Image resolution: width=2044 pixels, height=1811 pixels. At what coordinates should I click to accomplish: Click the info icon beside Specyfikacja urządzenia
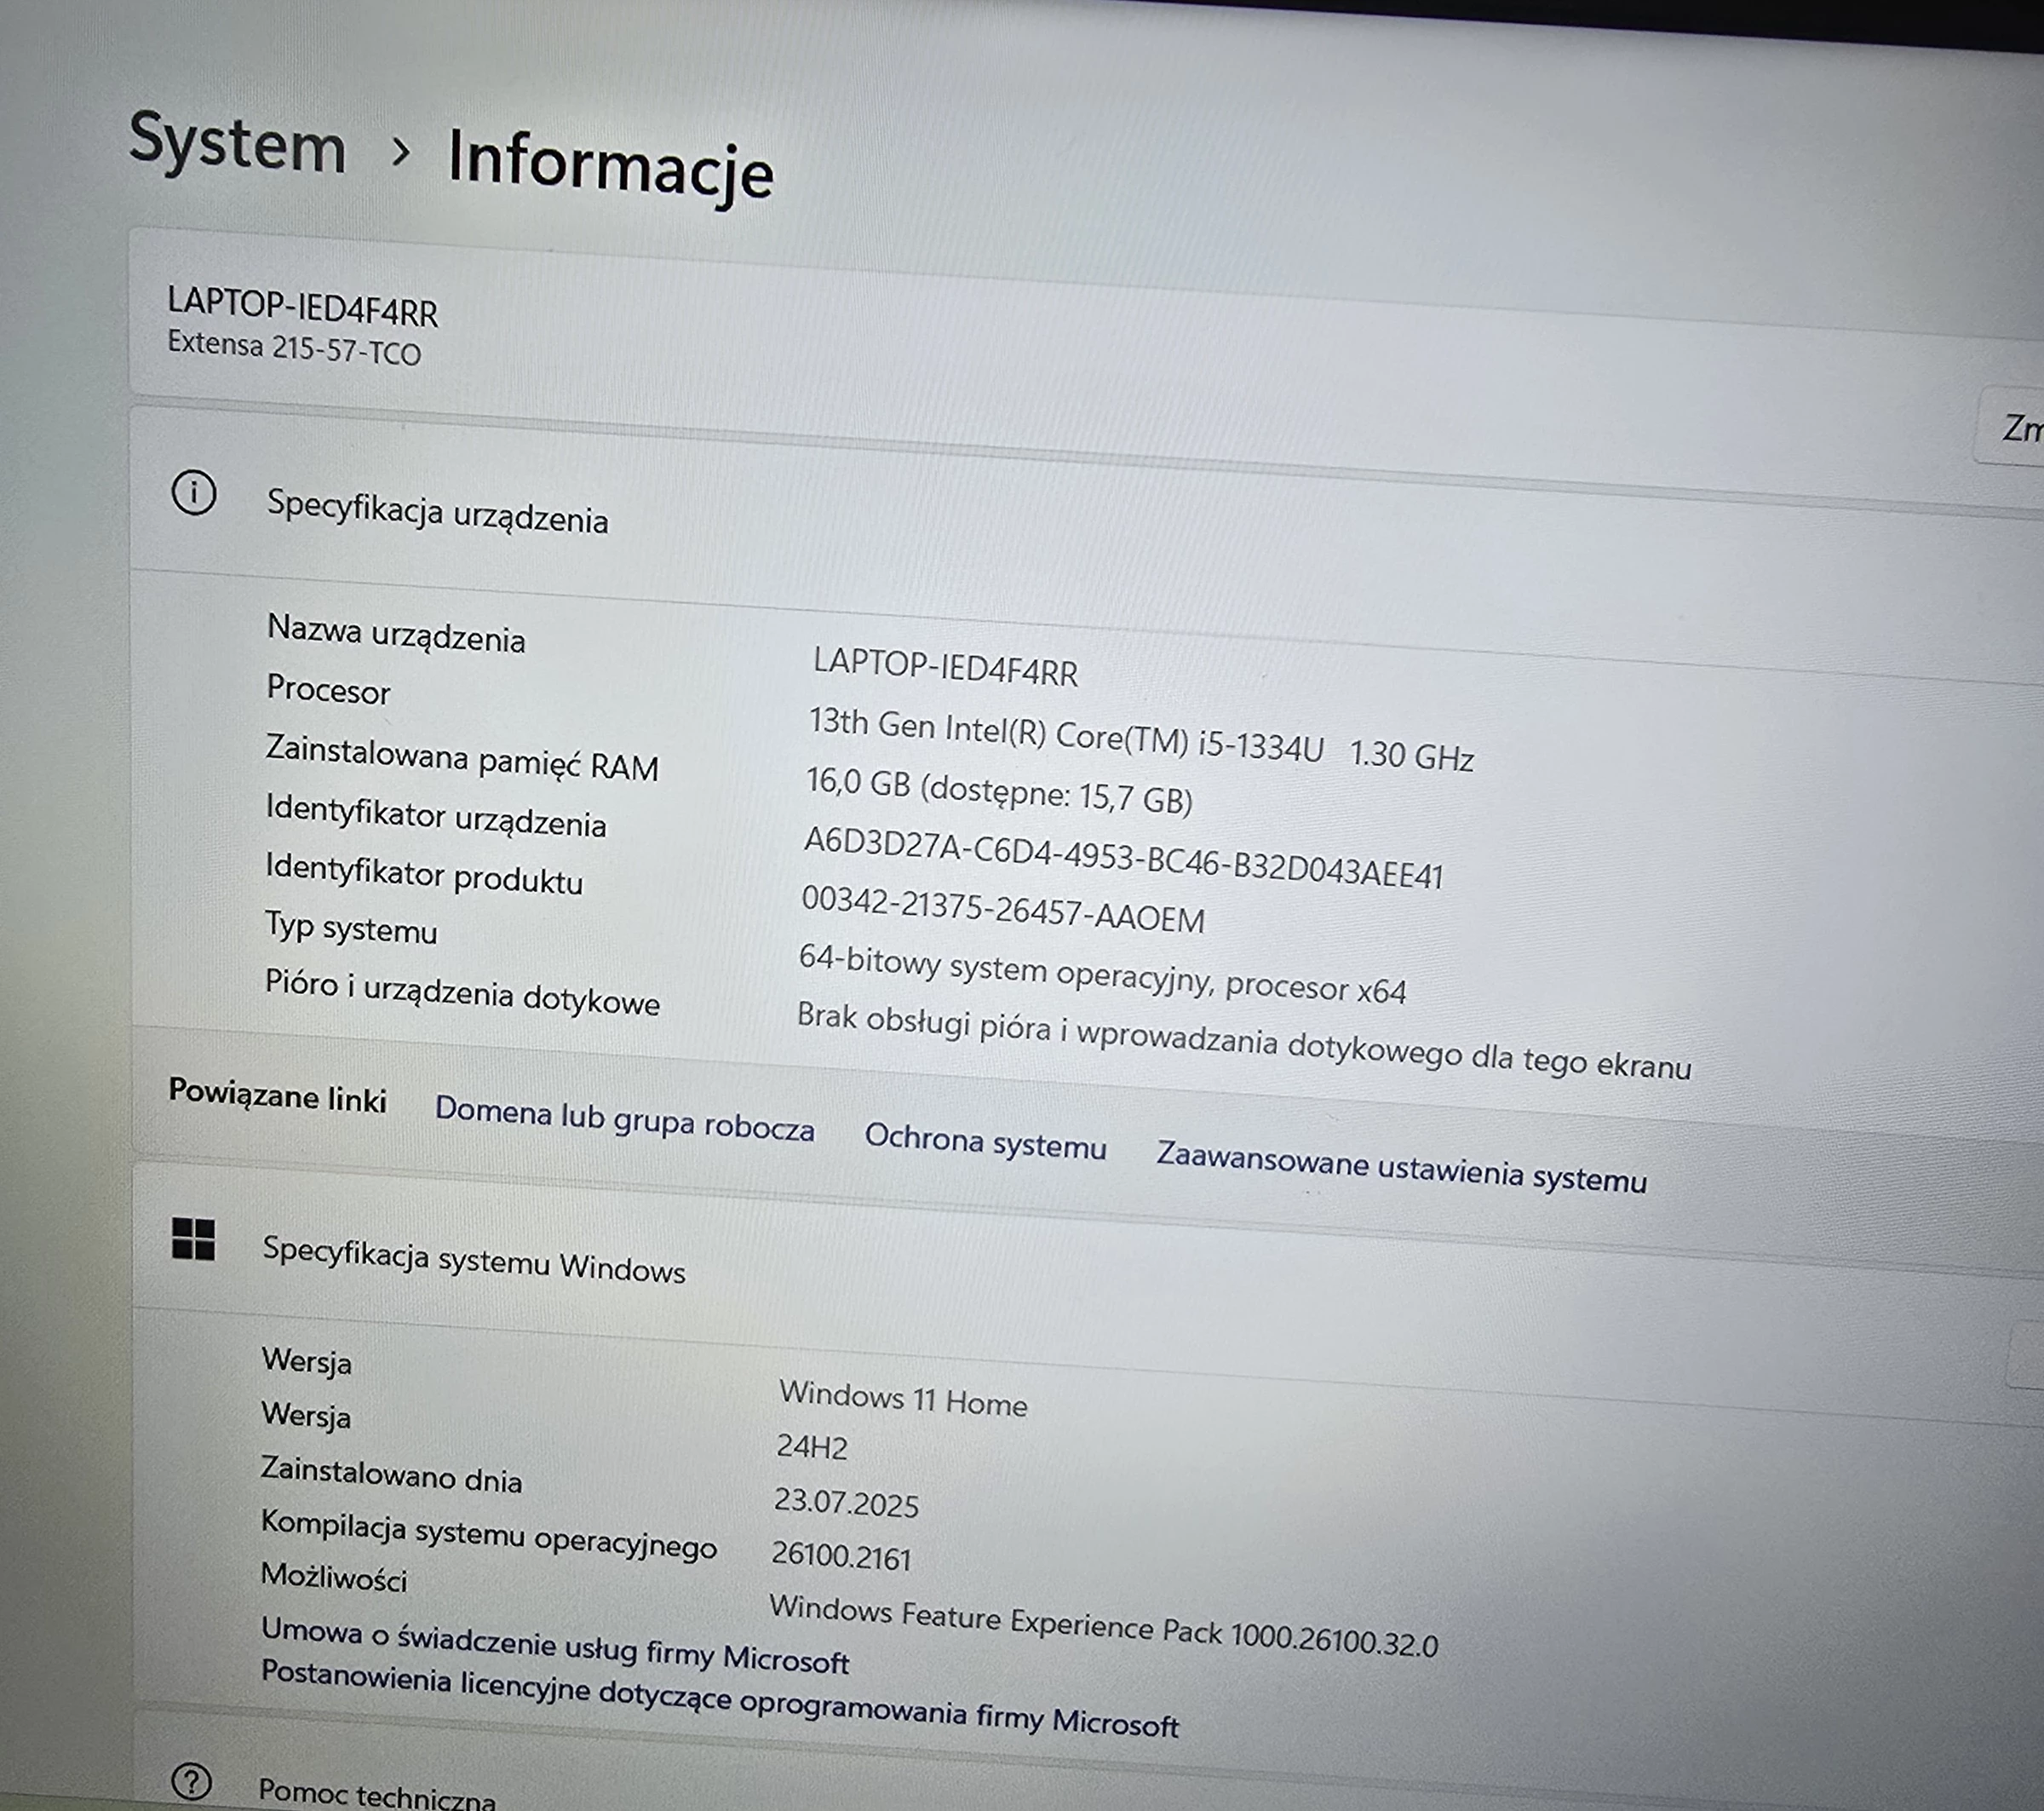(x=196, y=493)
